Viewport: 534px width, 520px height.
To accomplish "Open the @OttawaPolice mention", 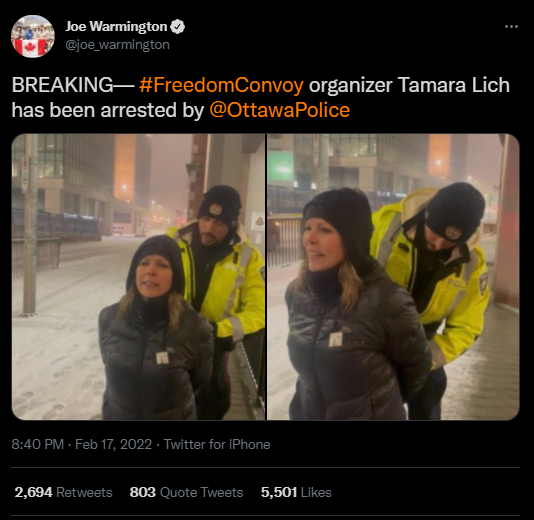I will coord(280,110).
